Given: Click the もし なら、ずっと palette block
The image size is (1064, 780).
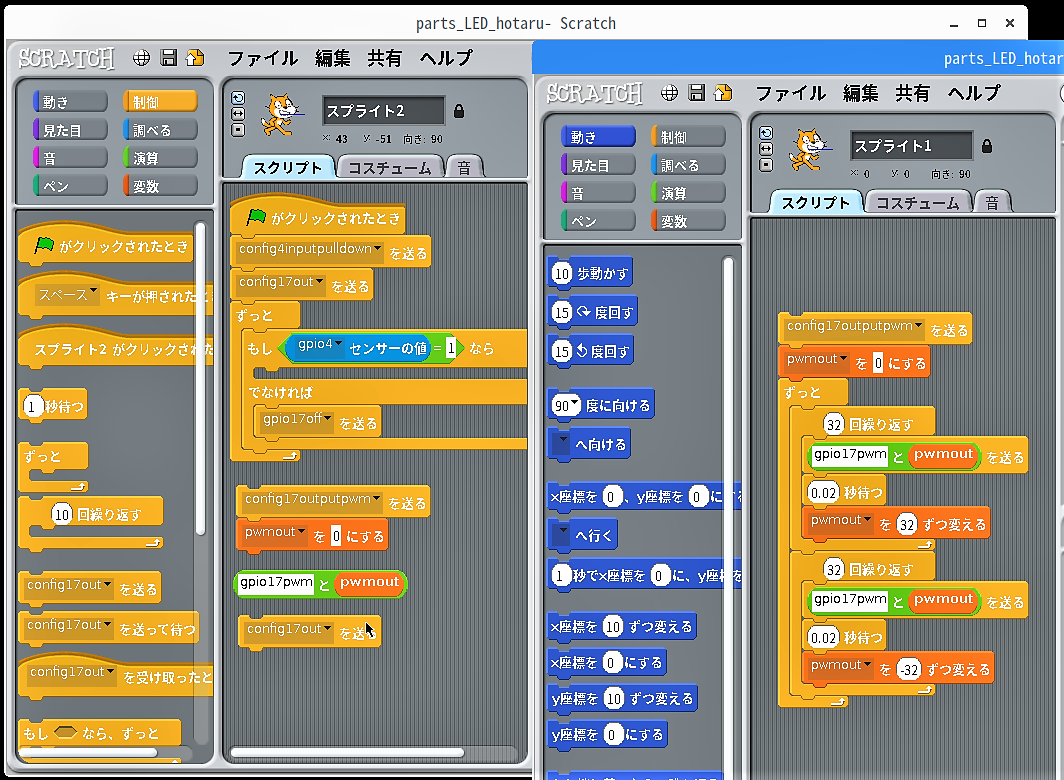Looking at the screenshot, I should pyautogui.click(x=99, y=733).
